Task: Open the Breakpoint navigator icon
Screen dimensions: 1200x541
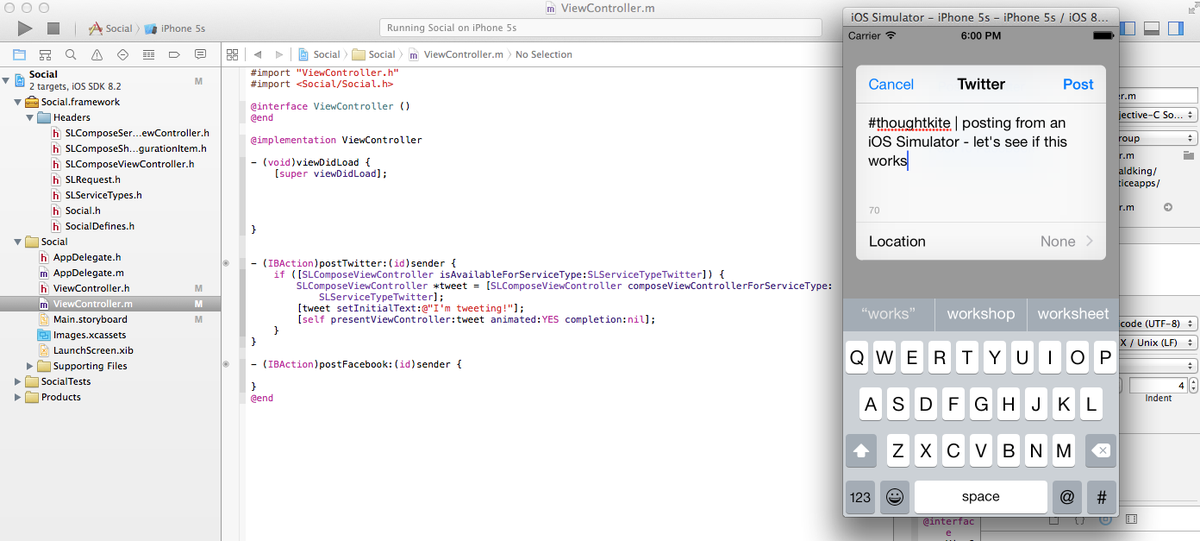Action: click(175, 54)
